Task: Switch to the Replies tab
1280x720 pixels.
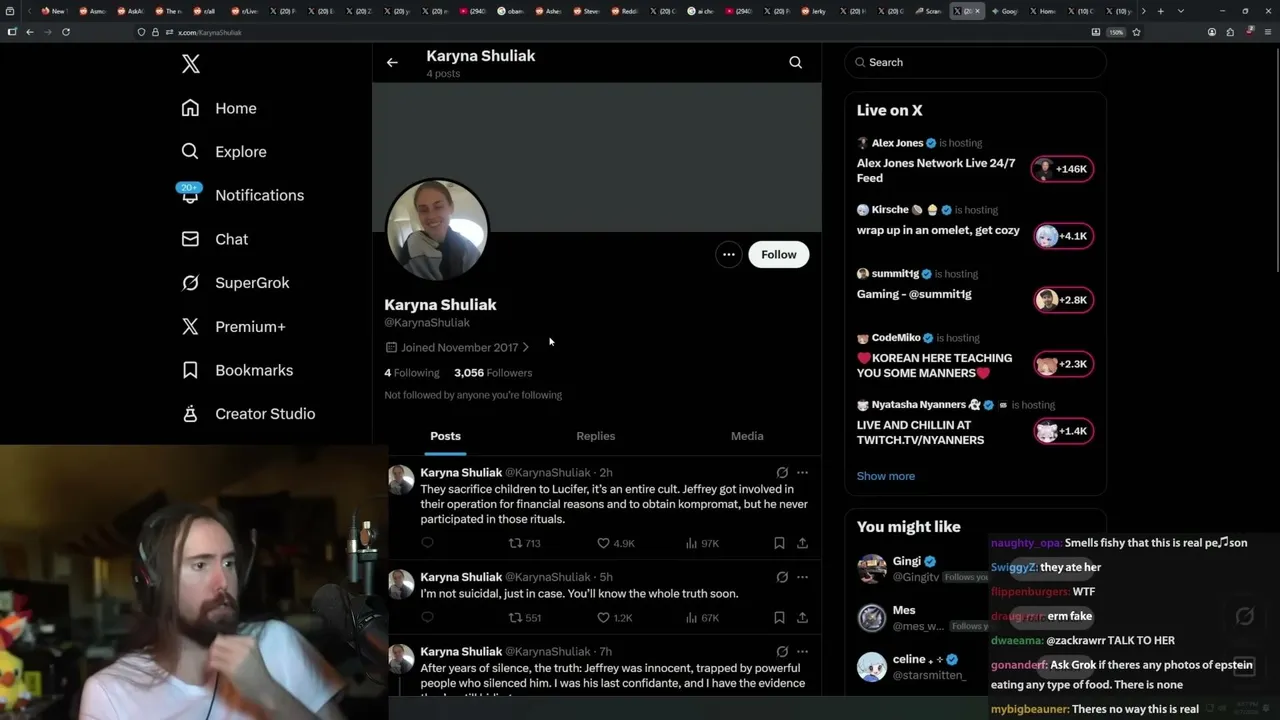Action: click(x=596, y=436)
